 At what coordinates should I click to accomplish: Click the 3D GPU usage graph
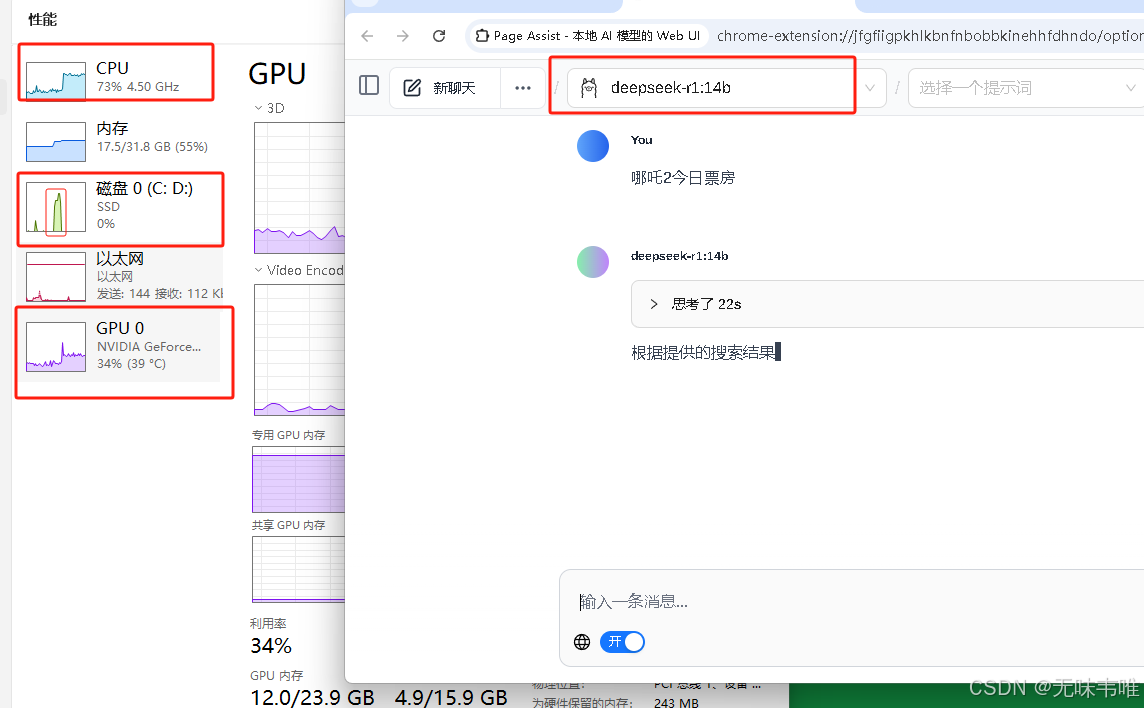[299, 188]
